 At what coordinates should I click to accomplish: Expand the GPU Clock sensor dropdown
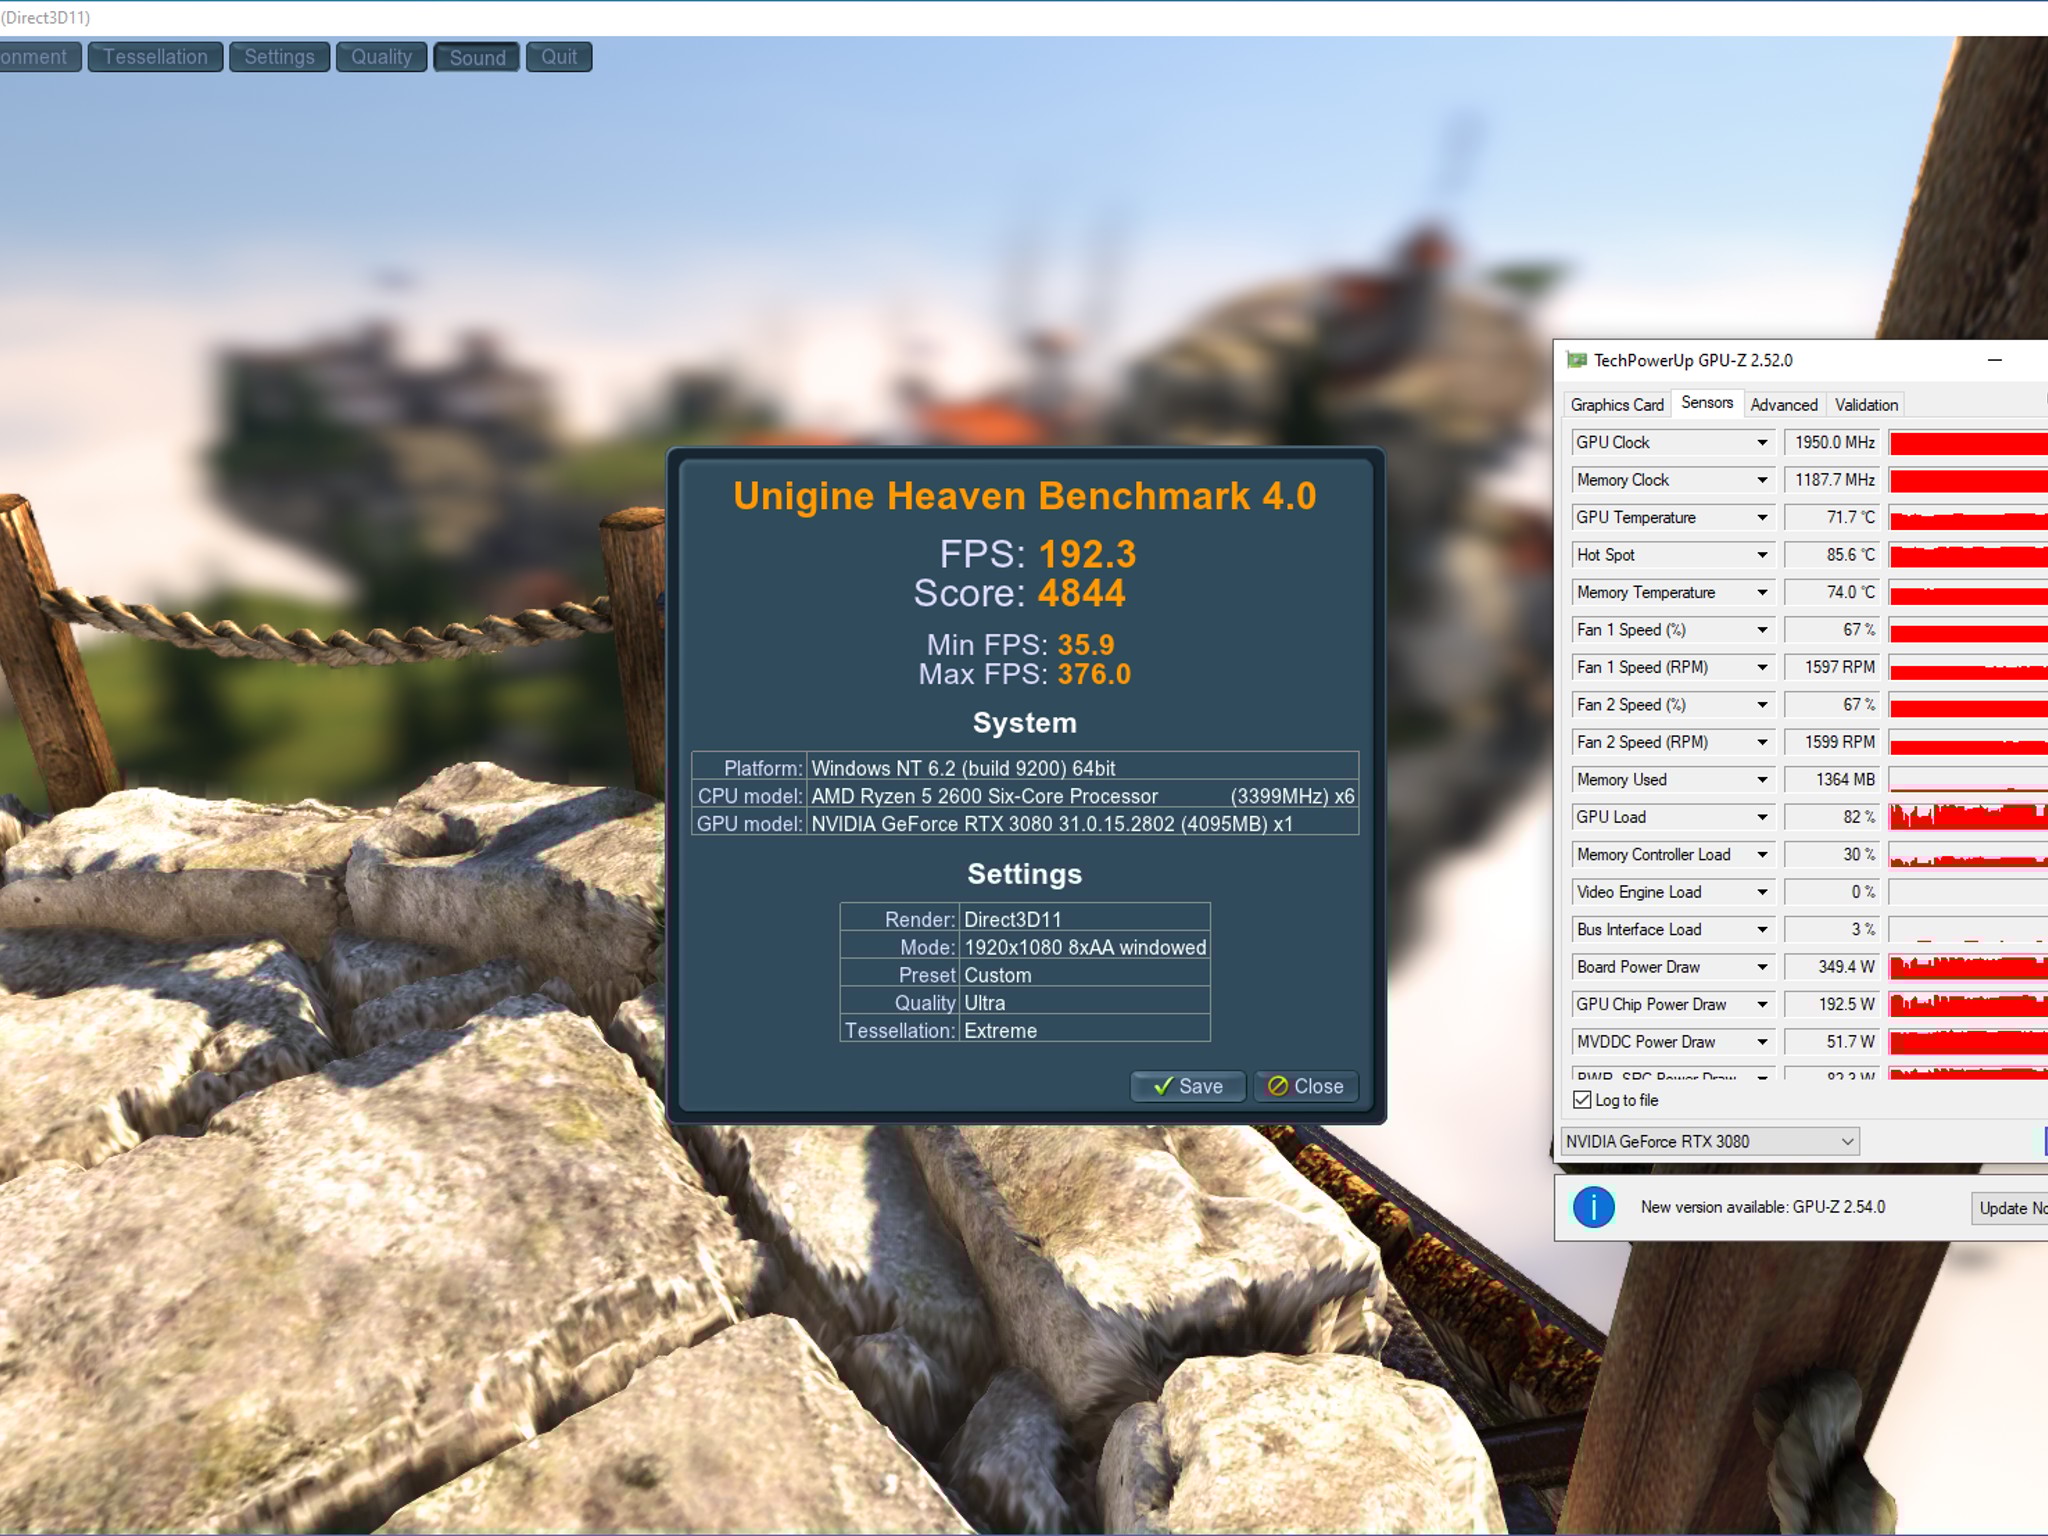pos(1762,442)
